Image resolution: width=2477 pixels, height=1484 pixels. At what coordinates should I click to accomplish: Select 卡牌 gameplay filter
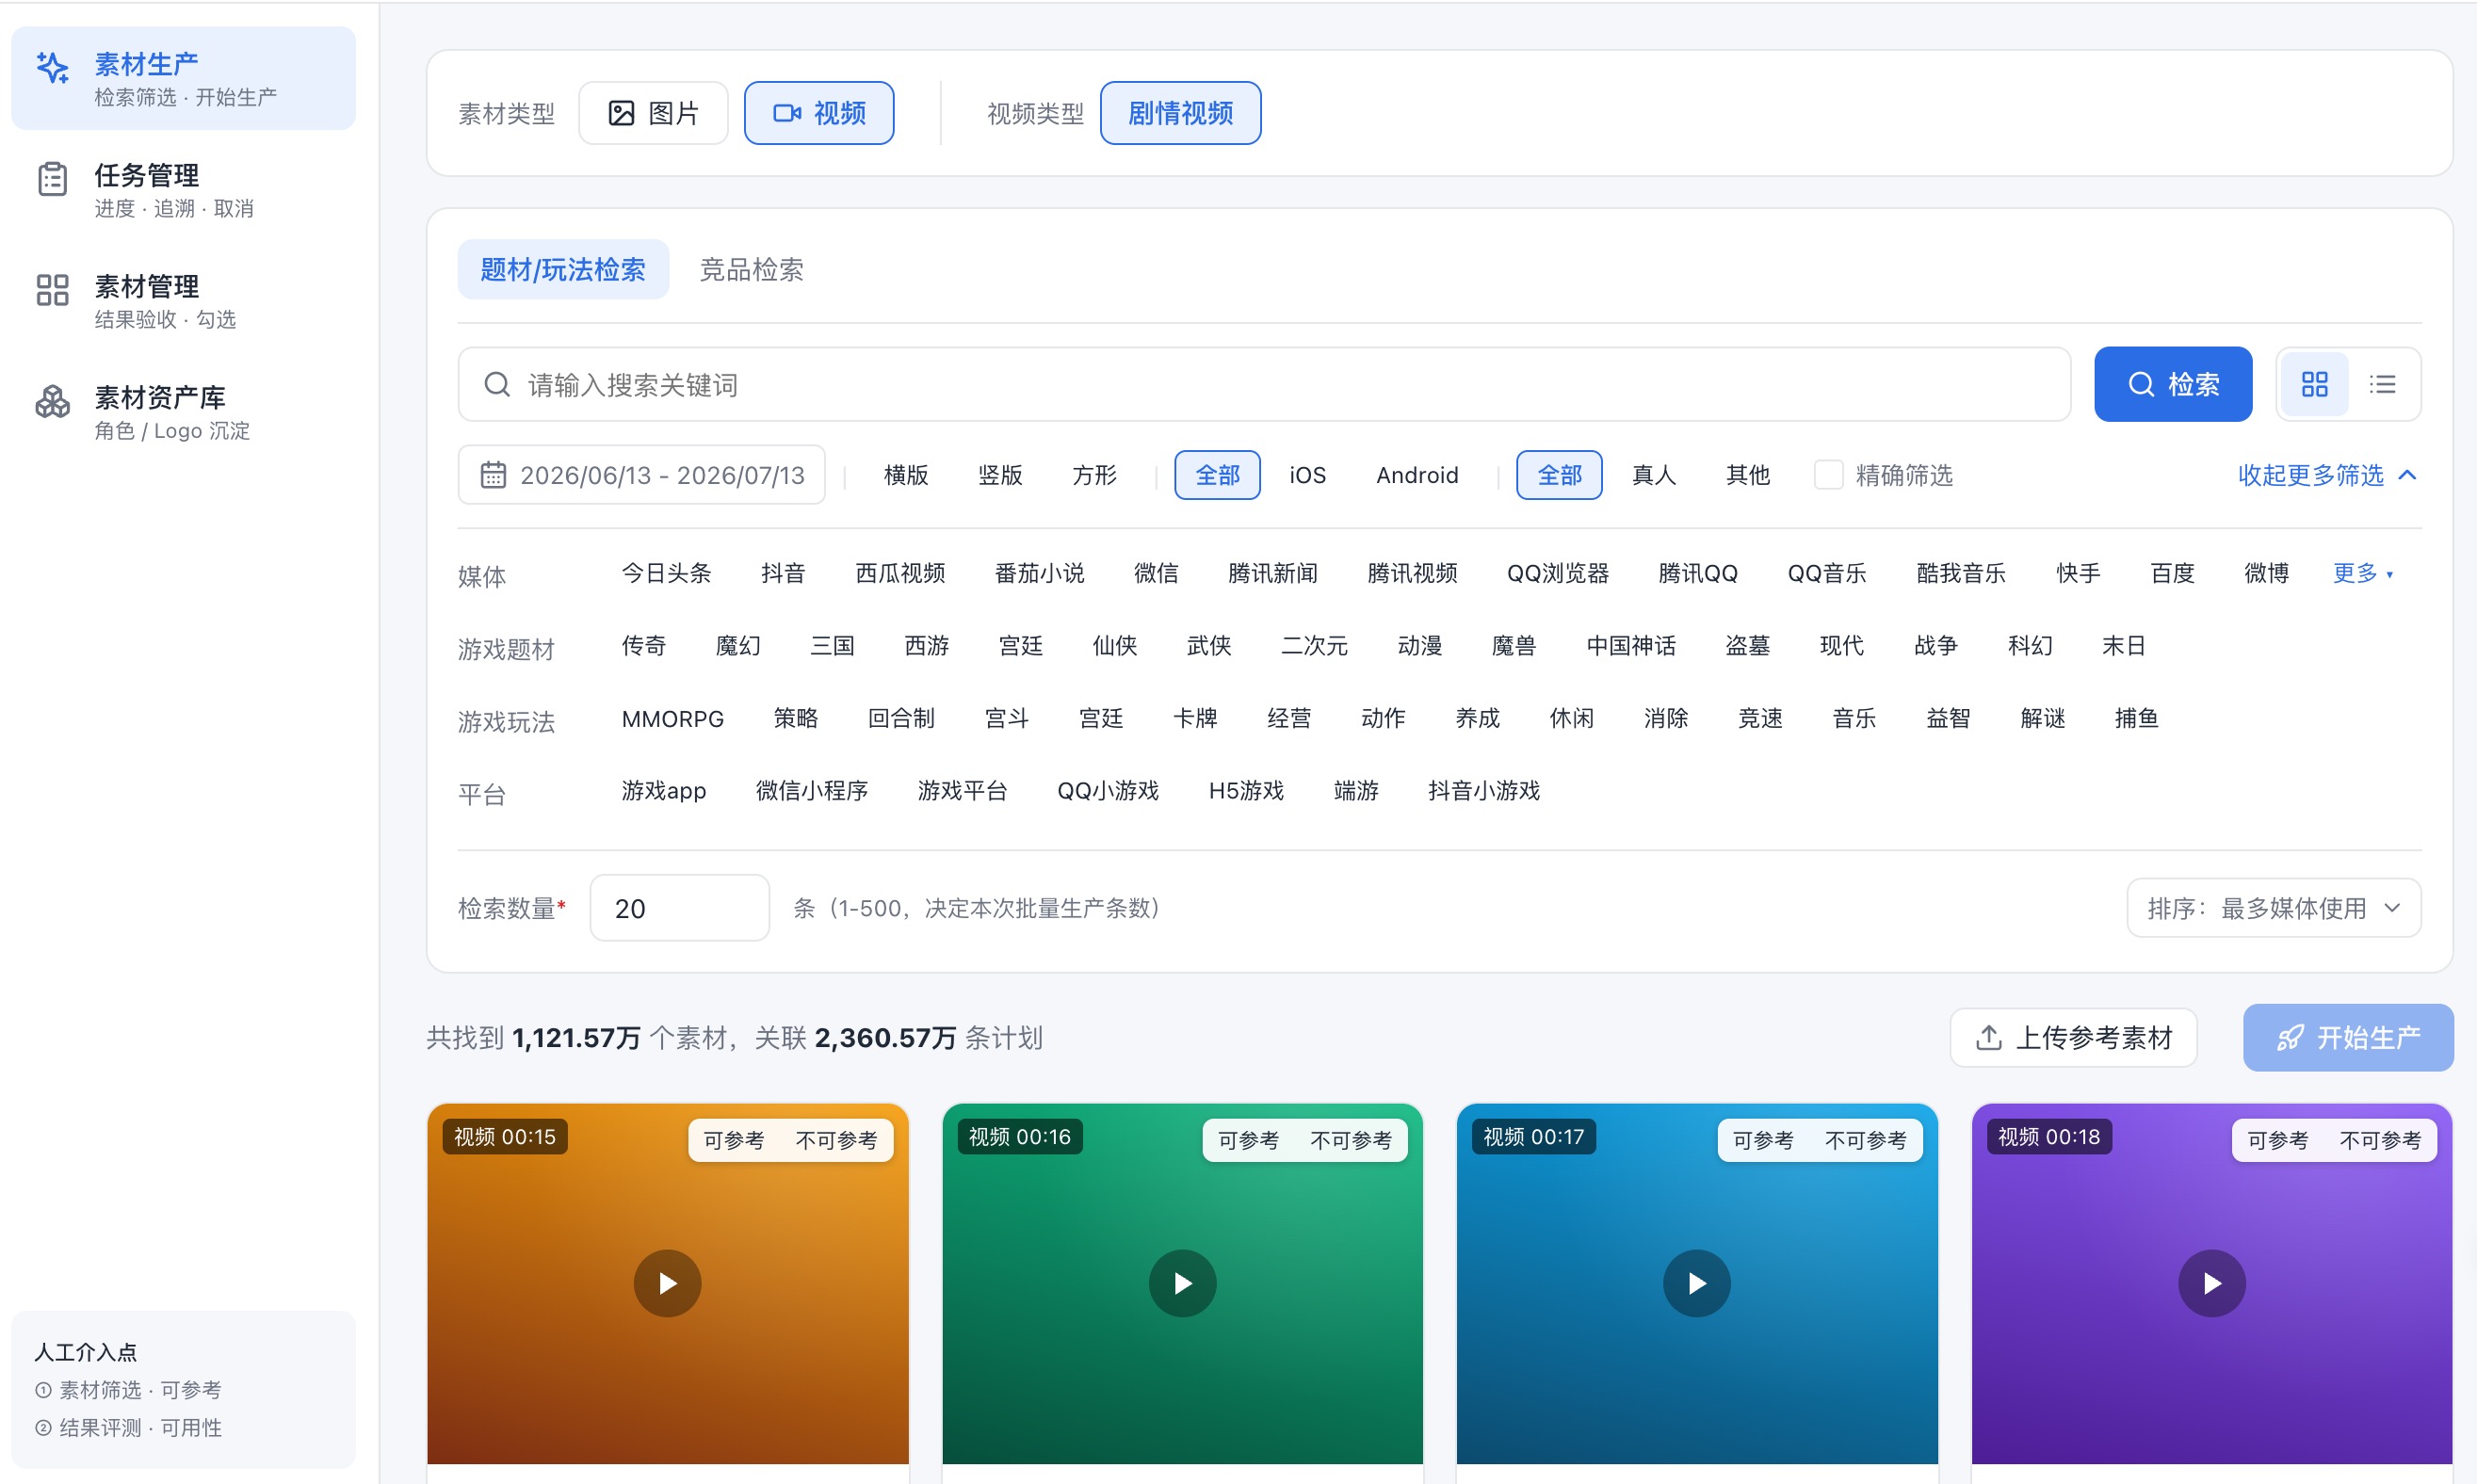[x=1194, y=718]
